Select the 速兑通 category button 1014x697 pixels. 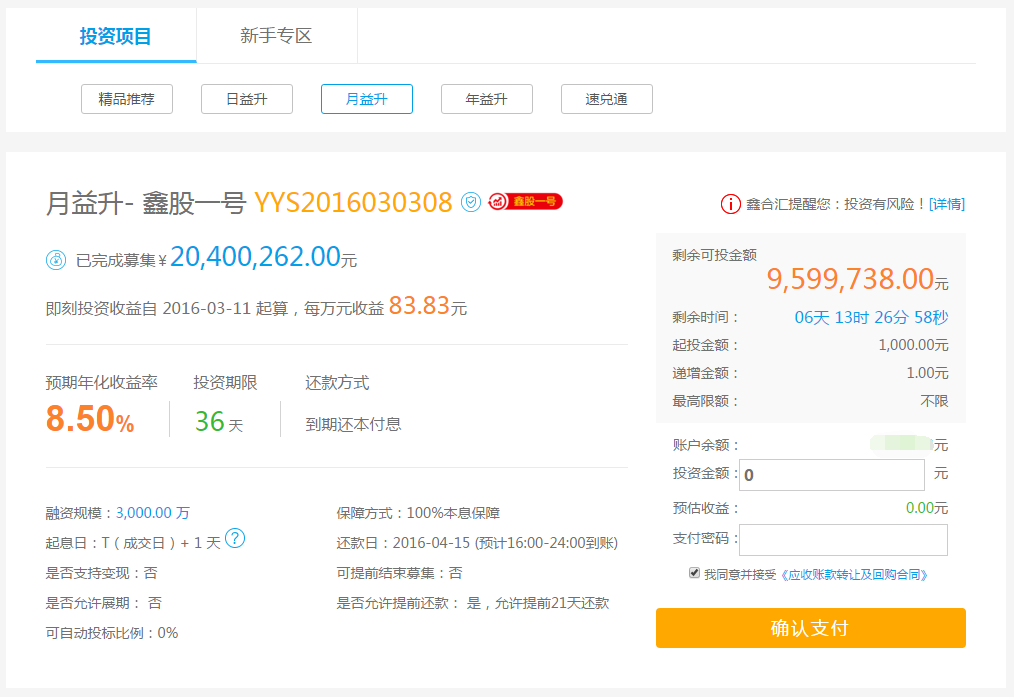(x=607, y=99)
